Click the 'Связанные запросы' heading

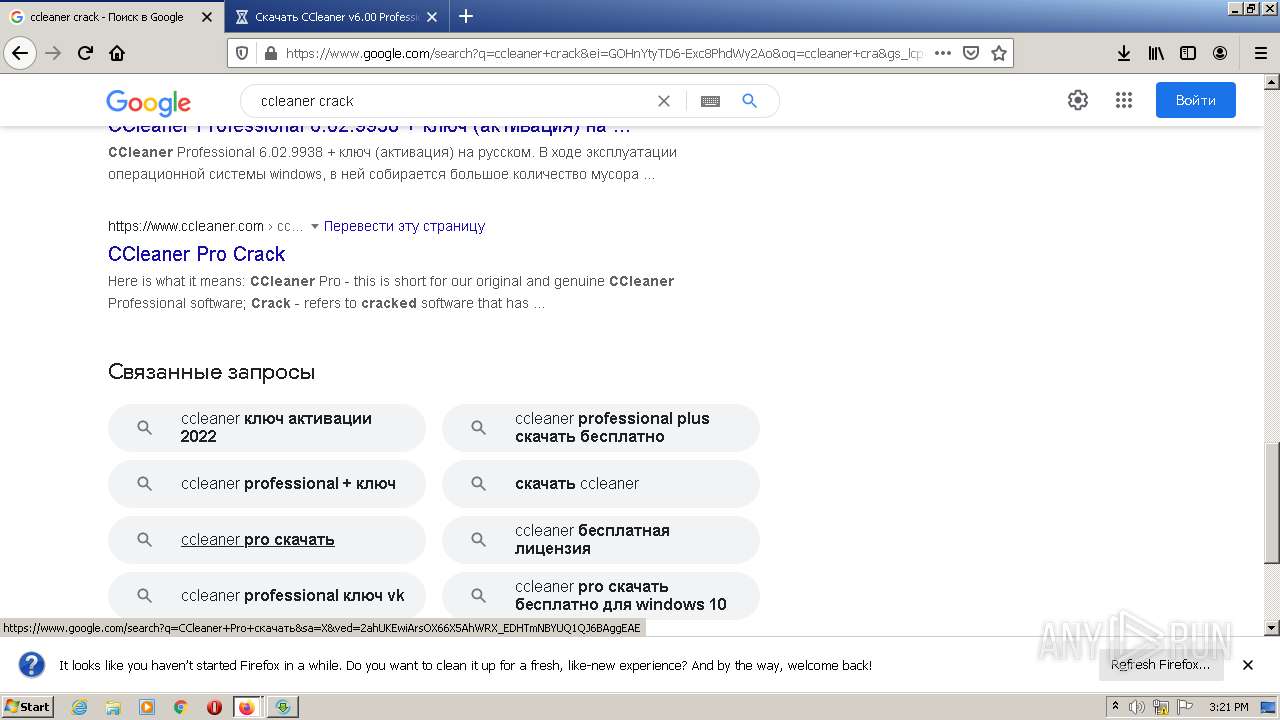(x=212, y=372)
